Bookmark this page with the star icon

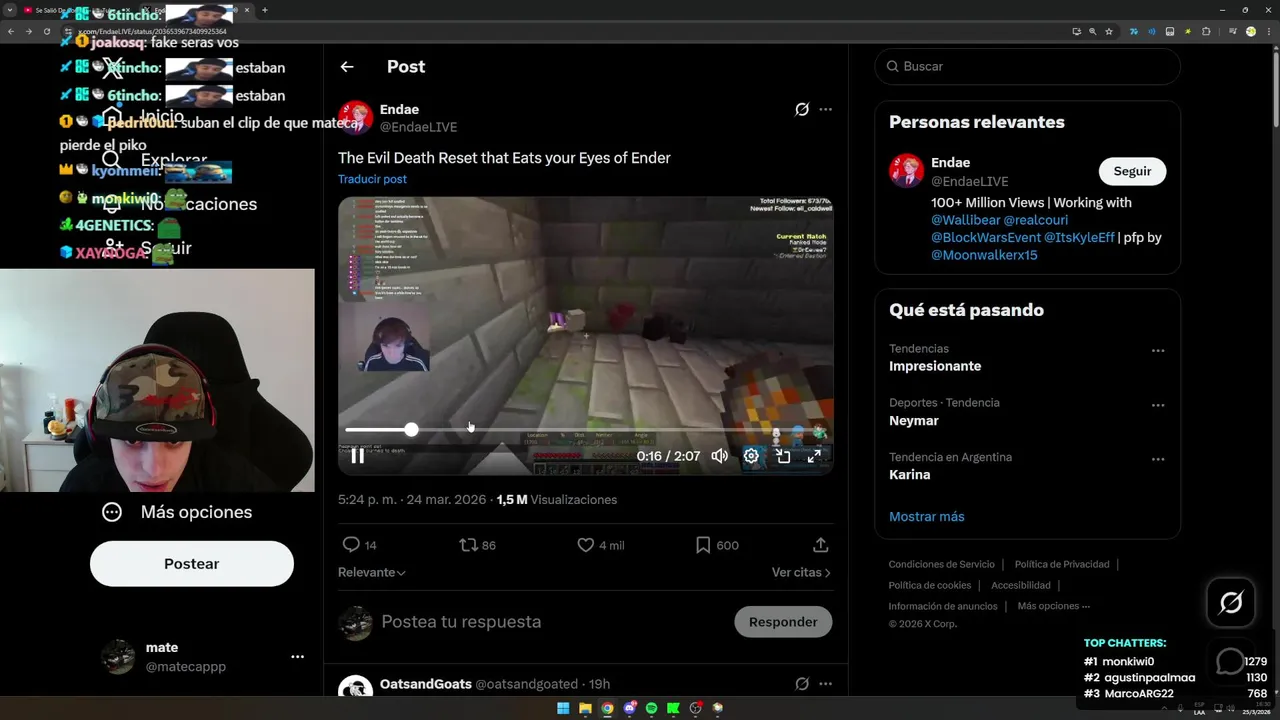point(1109,31)
